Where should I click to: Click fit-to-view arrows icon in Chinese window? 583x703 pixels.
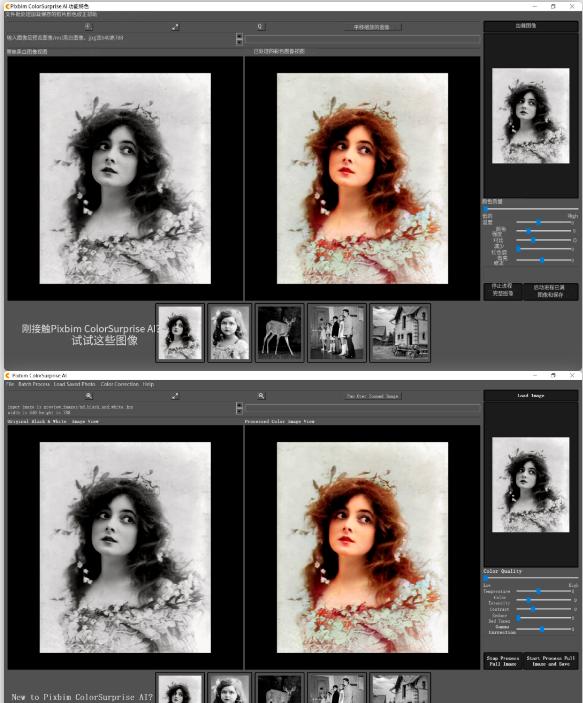pos(175,27)
